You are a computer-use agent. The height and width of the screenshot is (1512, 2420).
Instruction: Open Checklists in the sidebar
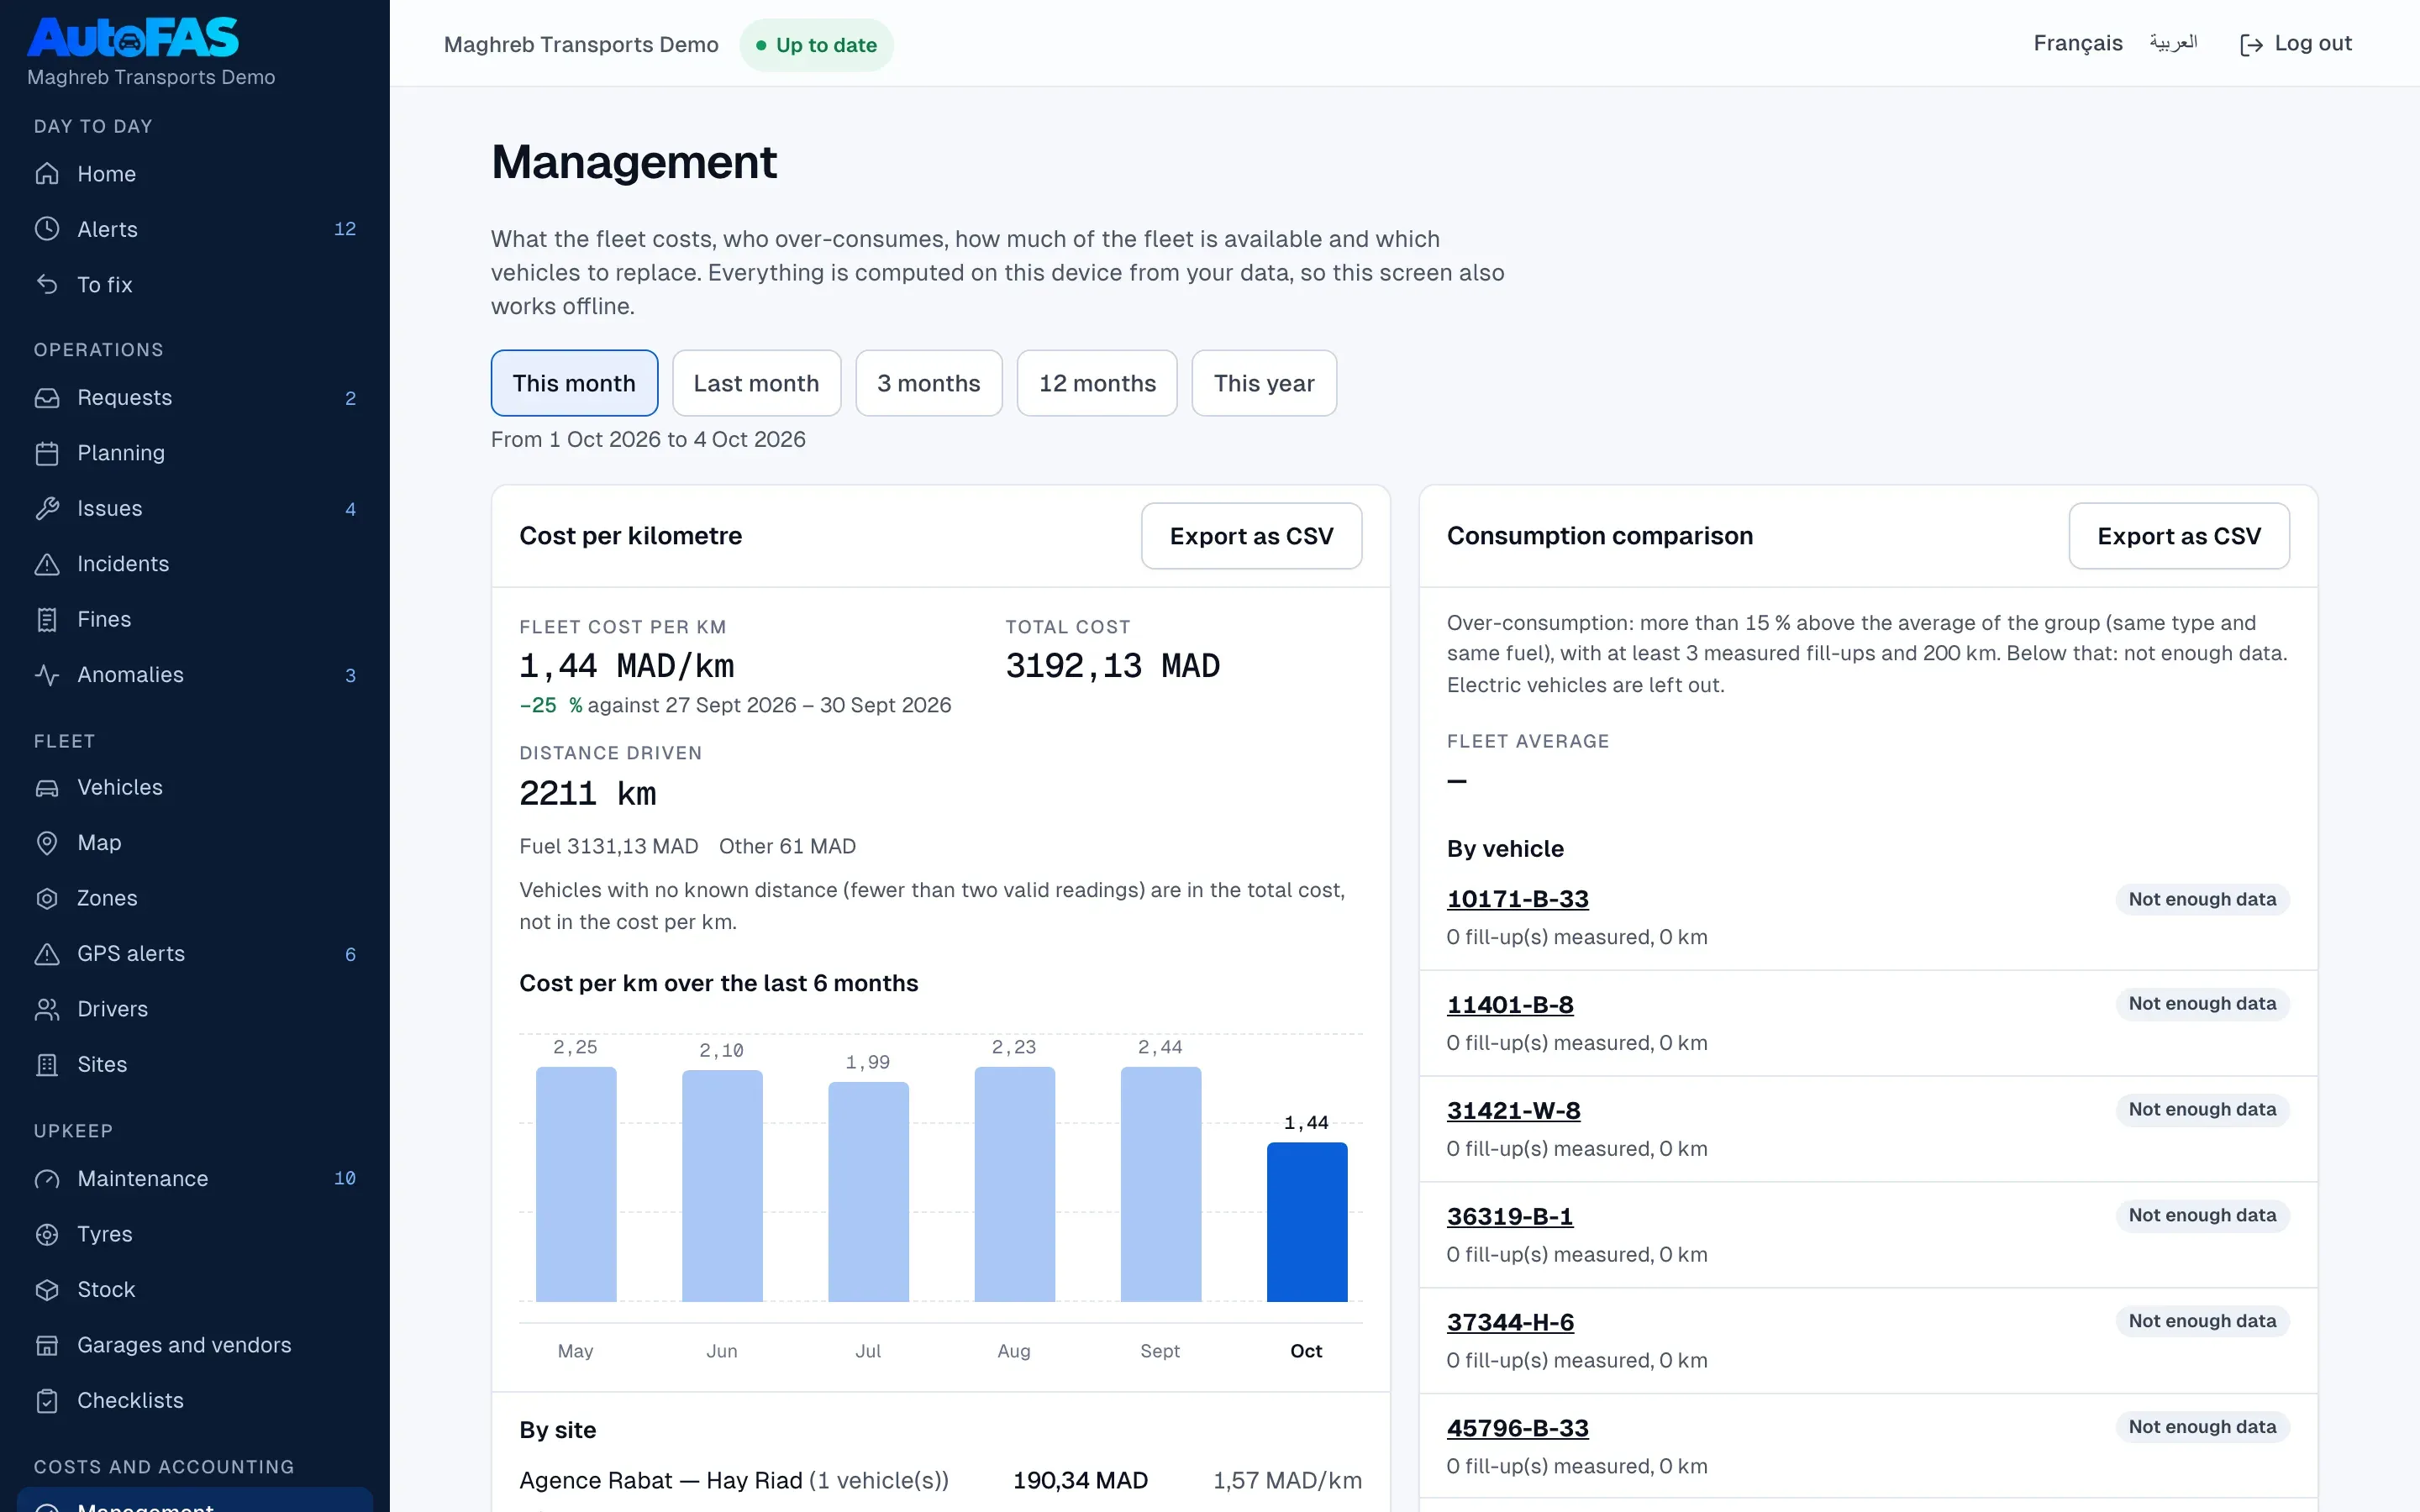pyautogui.click(x=194, y=1401)
